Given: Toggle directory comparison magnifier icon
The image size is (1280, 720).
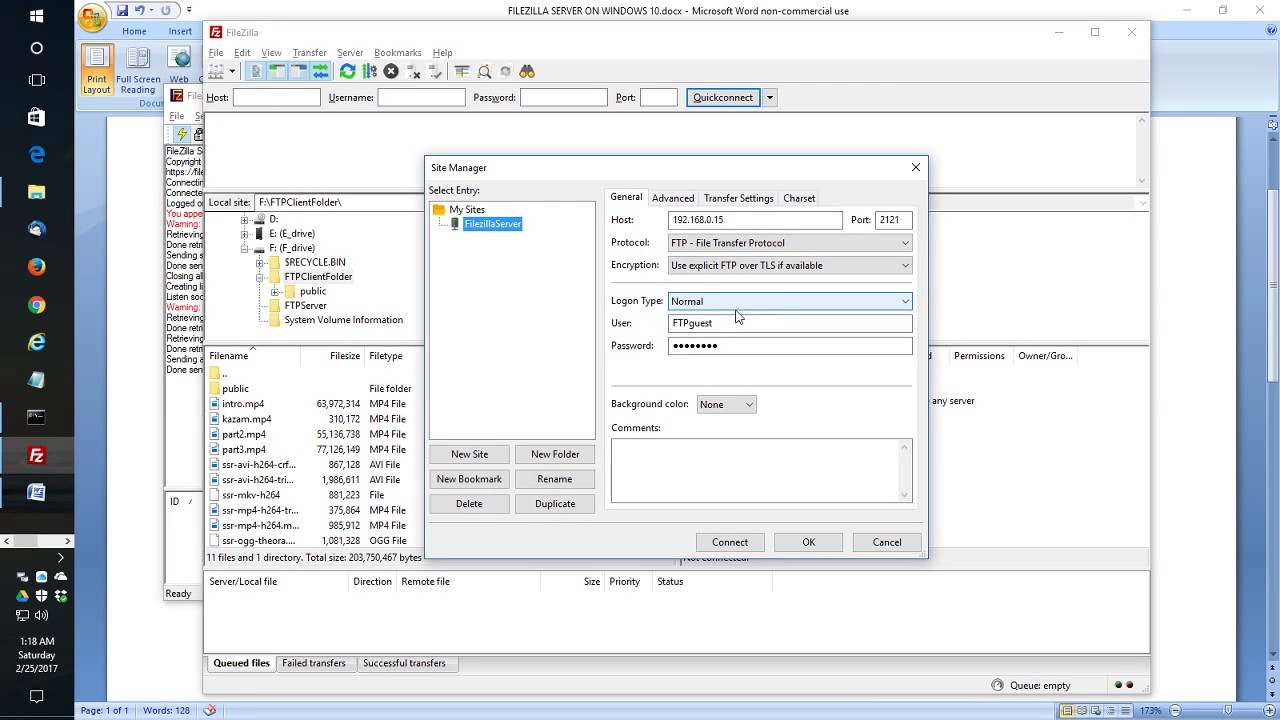Looking at the screenshot, I should (484, 71).
